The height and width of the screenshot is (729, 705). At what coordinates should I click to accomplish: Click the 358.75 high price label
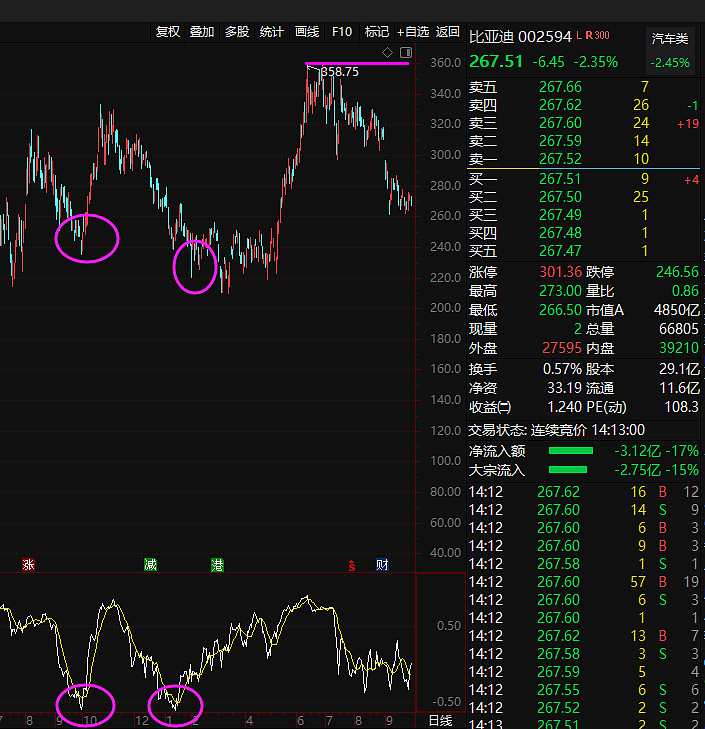pos(340,72)
